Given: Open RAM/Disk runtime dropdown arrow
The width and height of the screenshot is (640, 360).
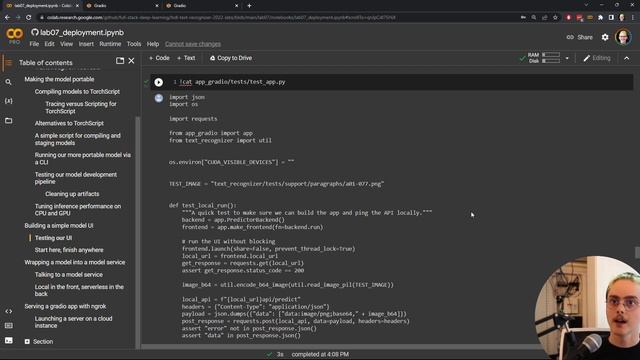Looking at the screenshot, I should point(567,58).
